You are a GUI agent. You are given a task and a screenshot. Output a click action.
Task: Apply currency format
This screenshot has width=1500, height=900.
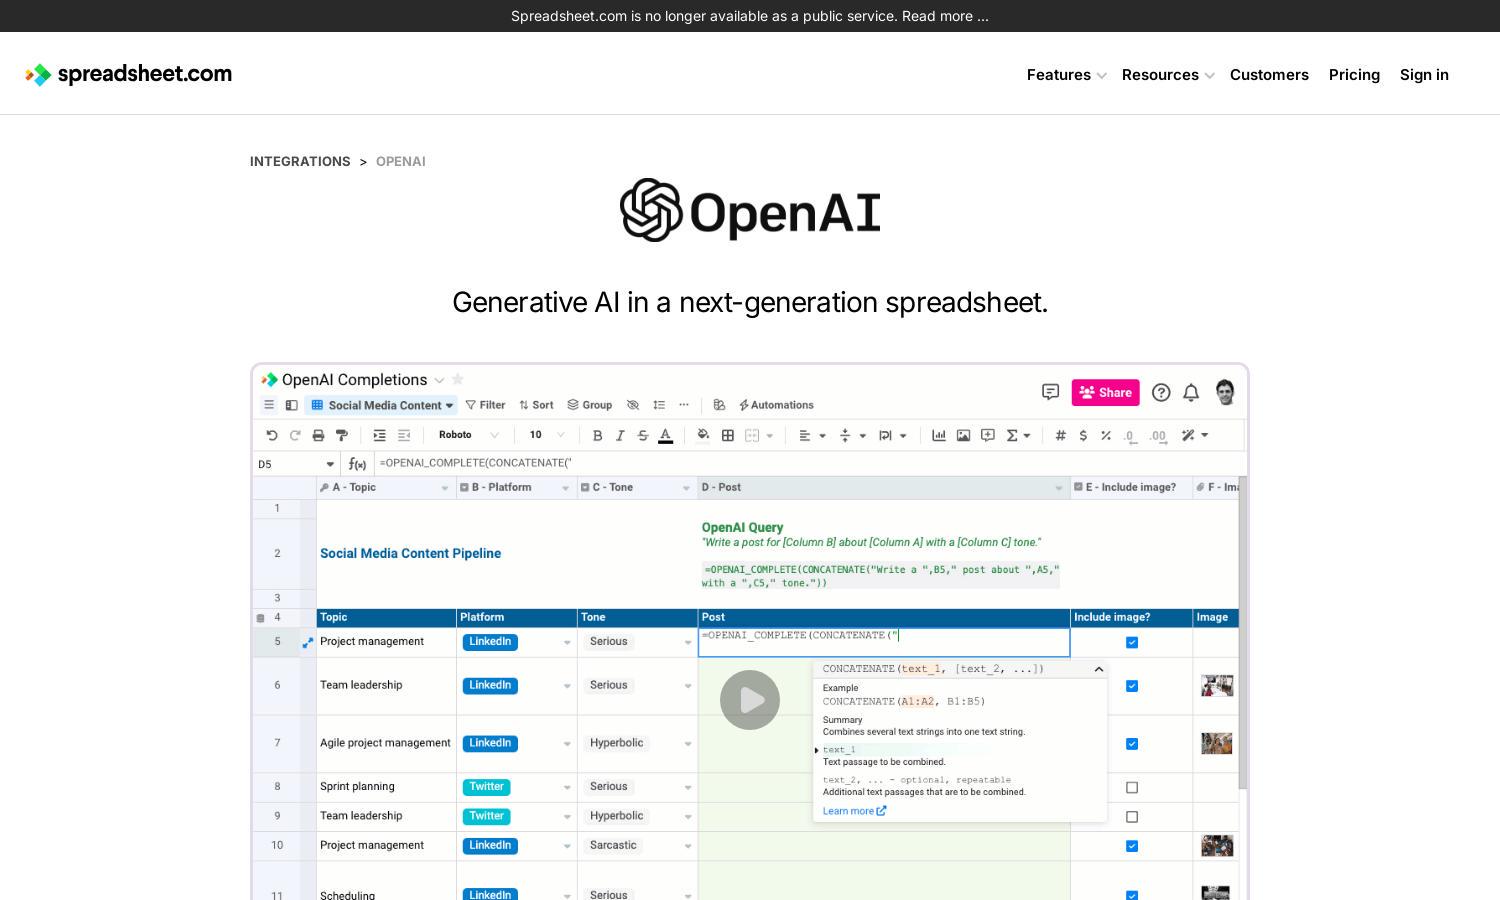click(1083, 435)
